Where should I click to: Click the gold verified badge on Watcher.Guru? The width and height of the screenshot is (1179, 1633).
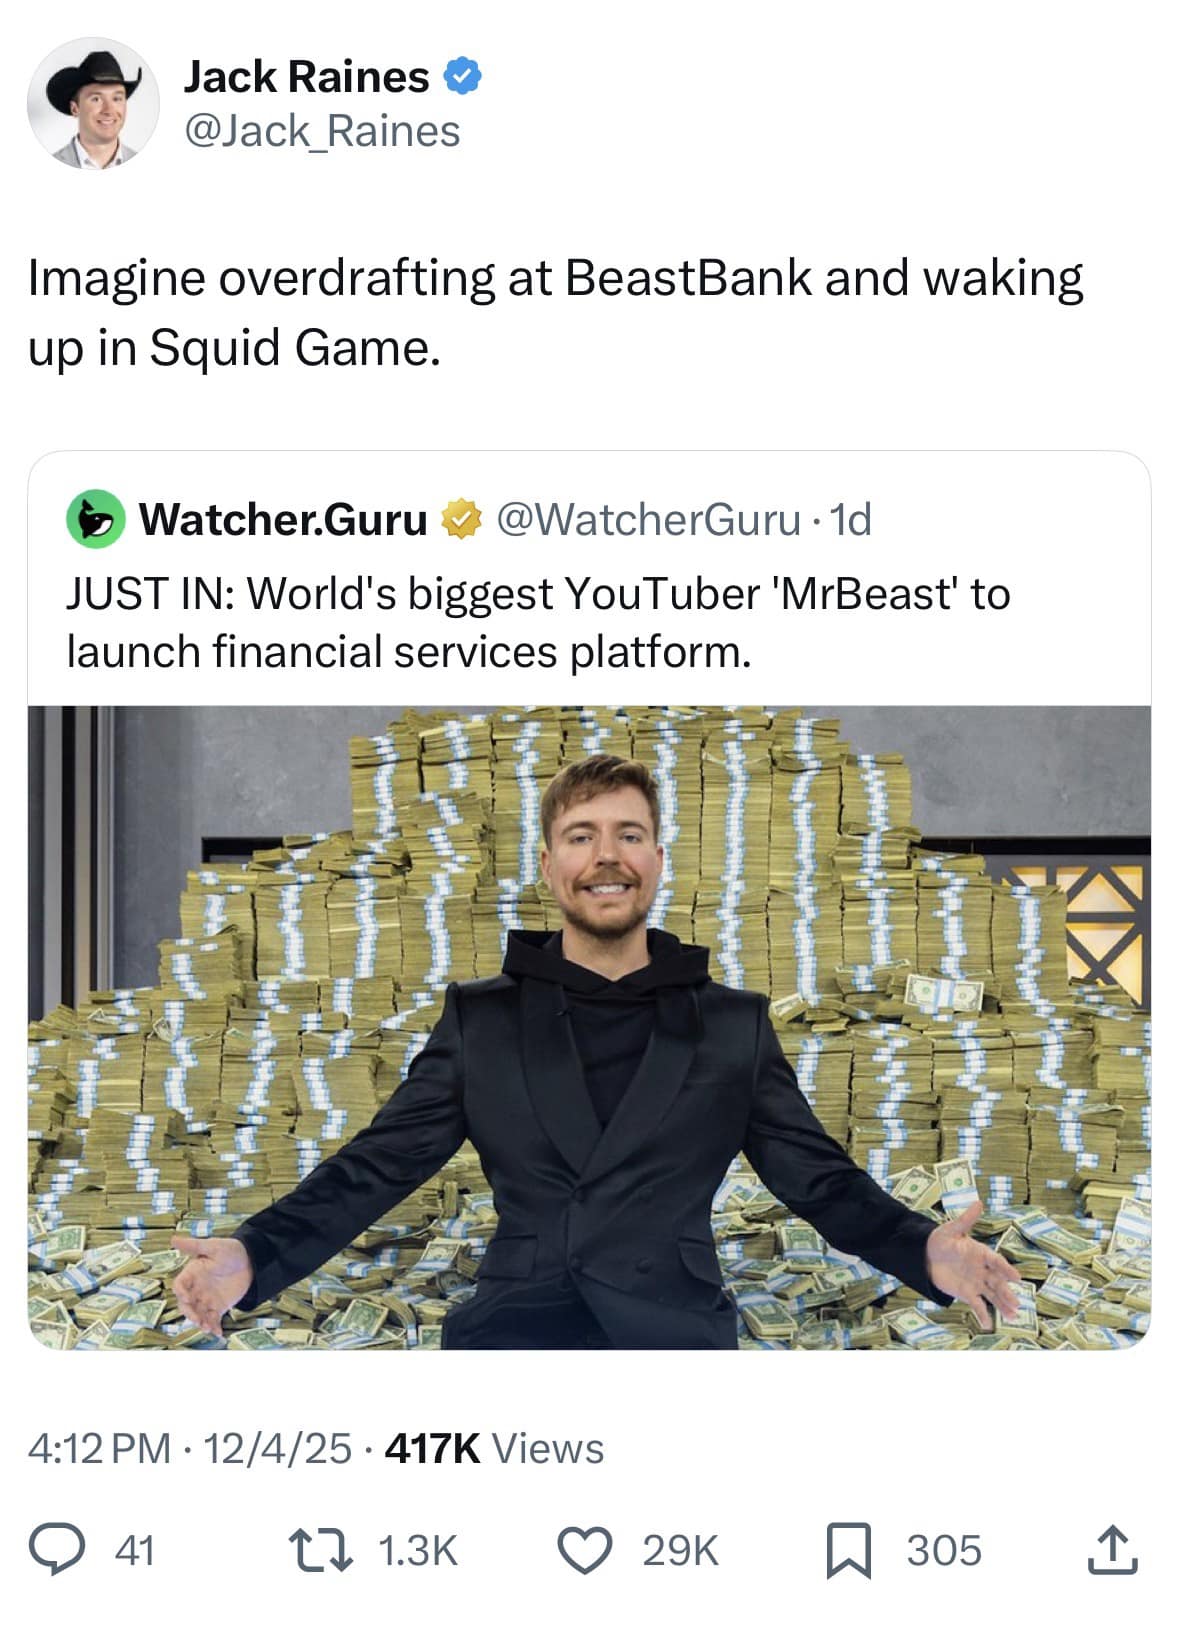point(461,519)
